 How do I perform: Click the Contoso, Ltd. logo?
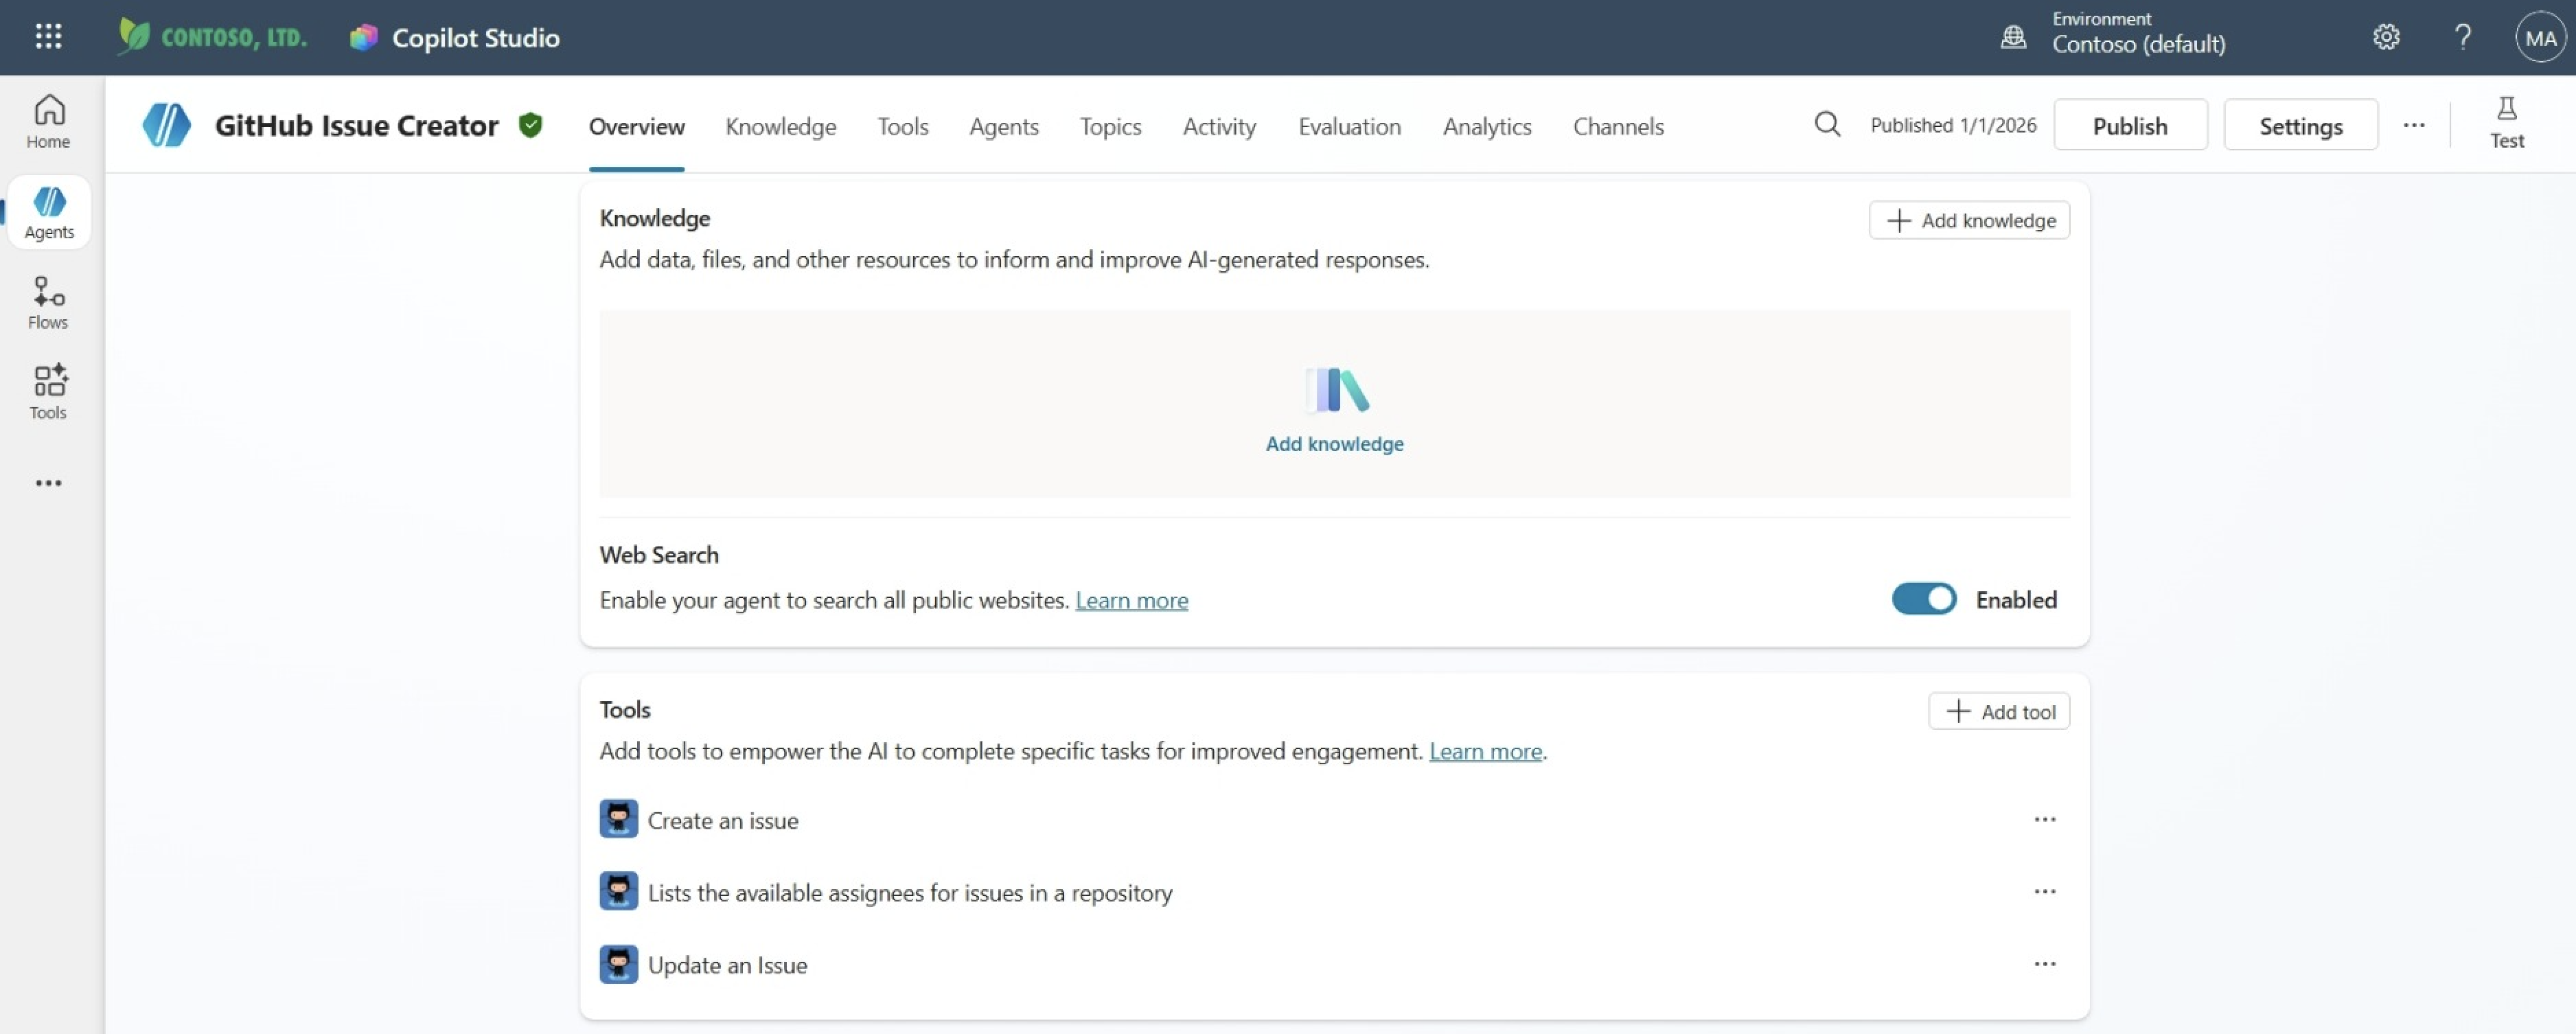212,37
